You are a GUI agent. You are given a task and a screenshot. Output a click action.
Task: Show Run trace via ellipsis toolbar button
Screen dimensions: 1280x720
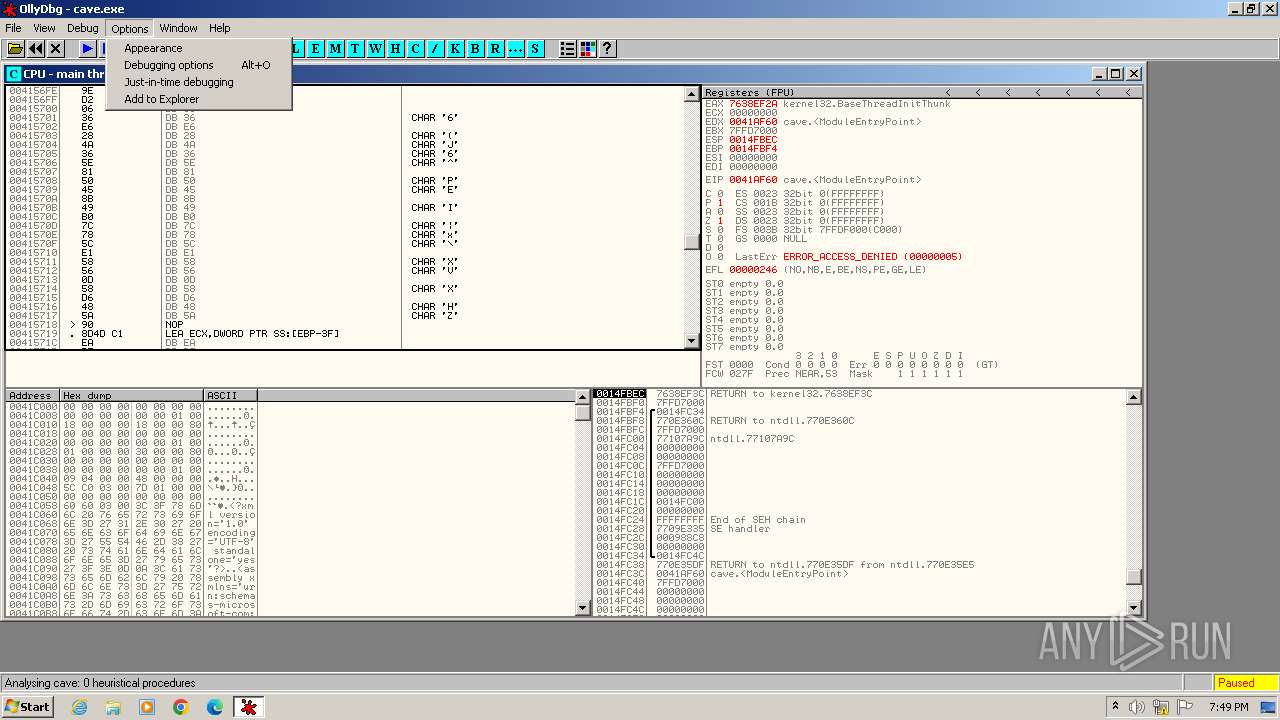click(x=515, y=48)
